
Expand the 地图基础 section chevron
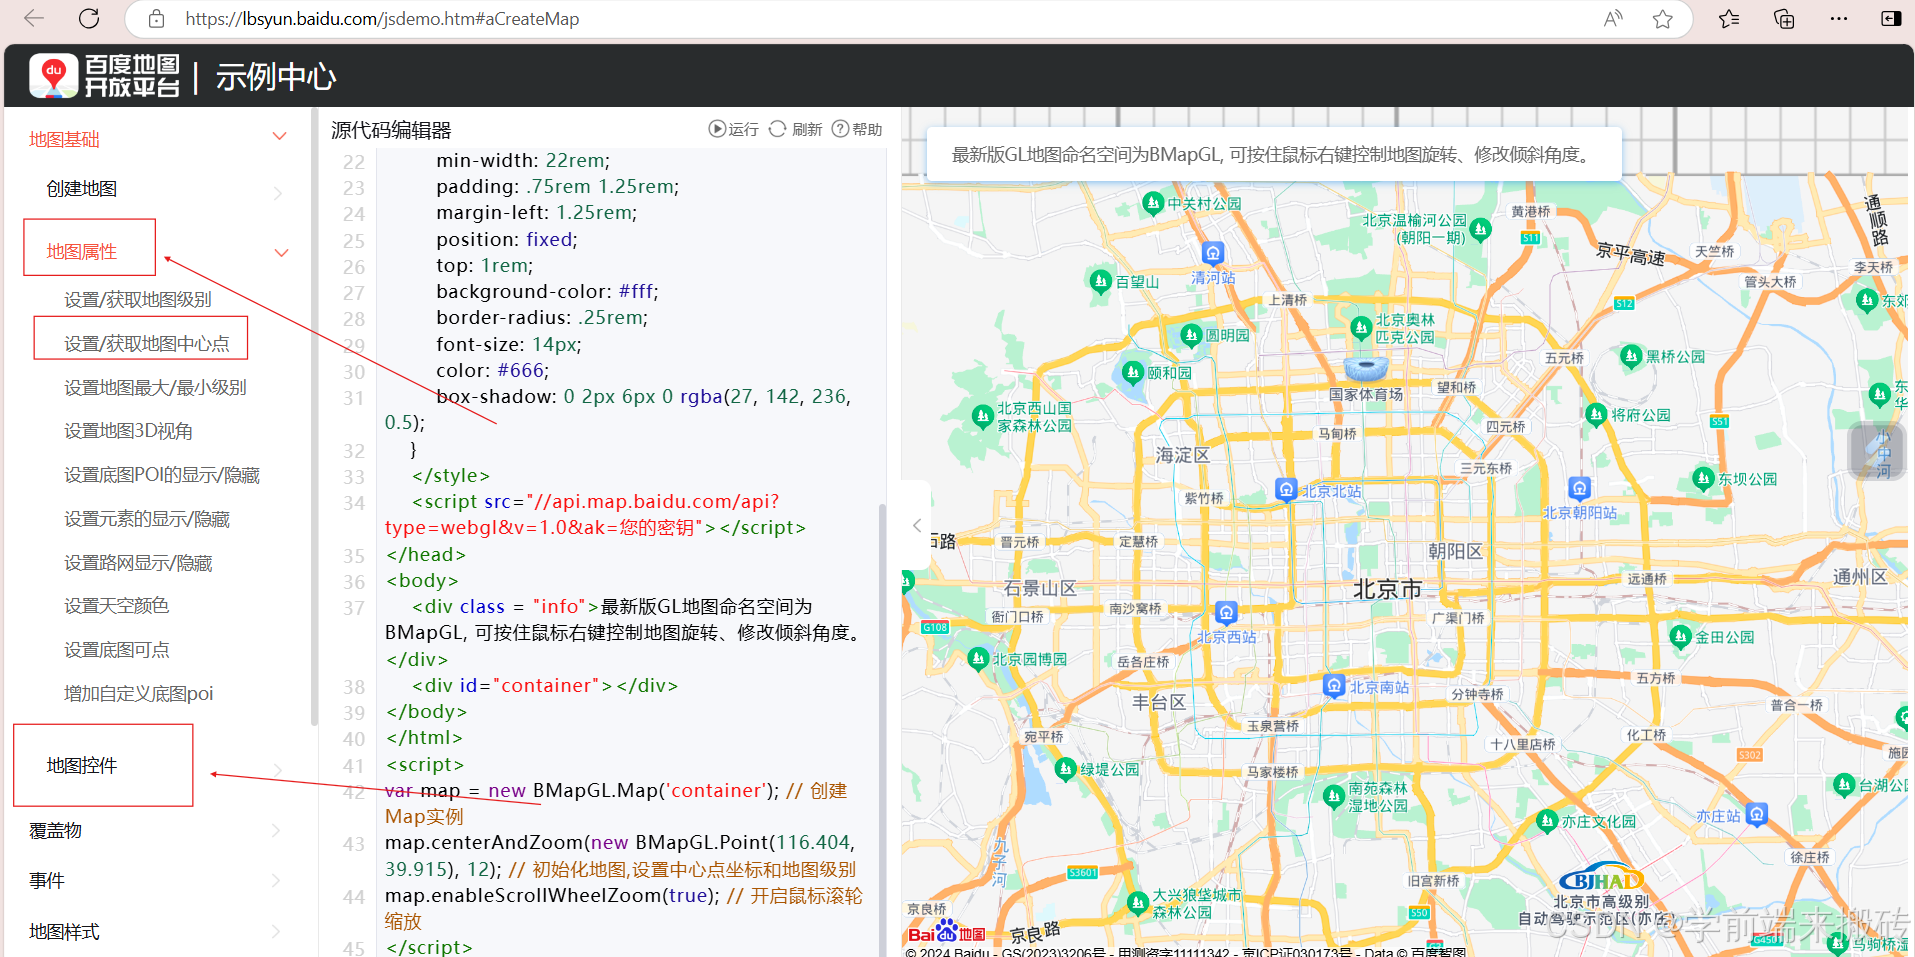point(280,136)
